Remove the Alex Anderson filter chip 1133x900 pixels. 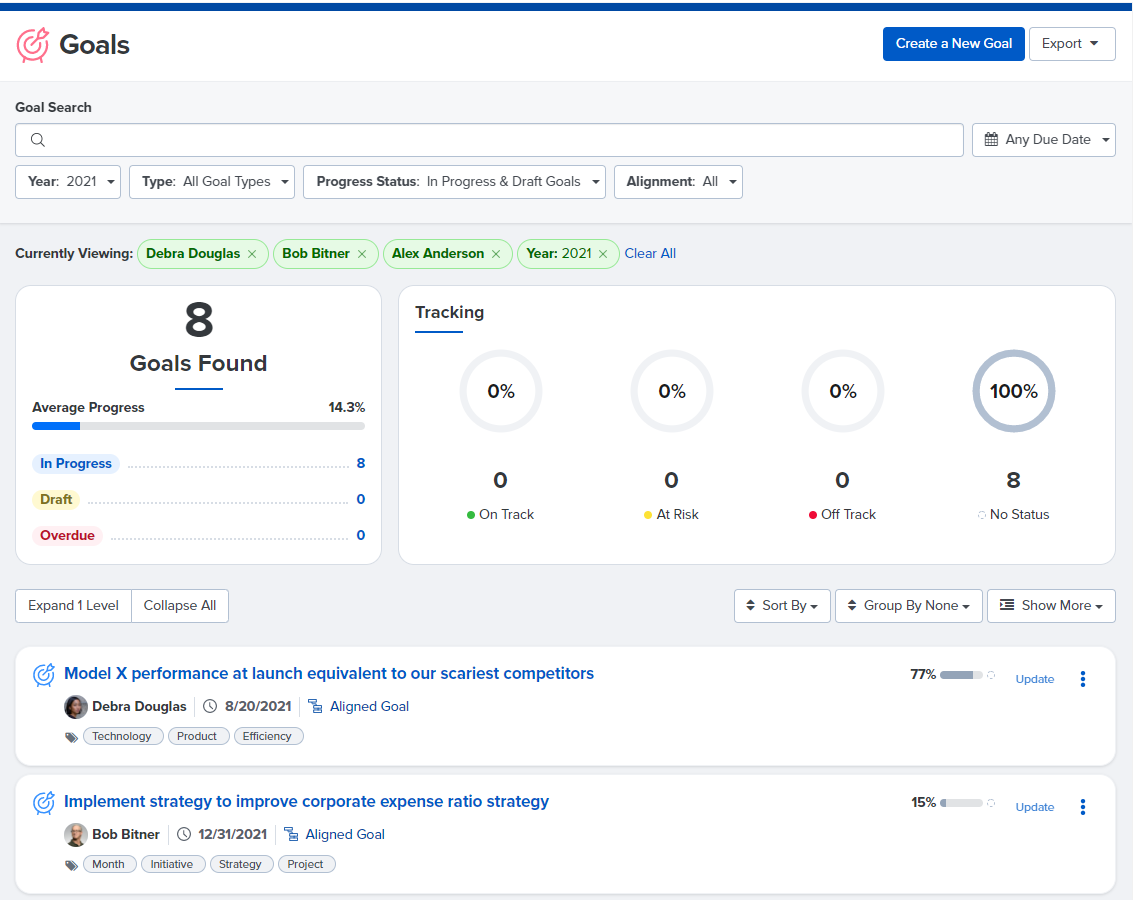coord(496,254)
